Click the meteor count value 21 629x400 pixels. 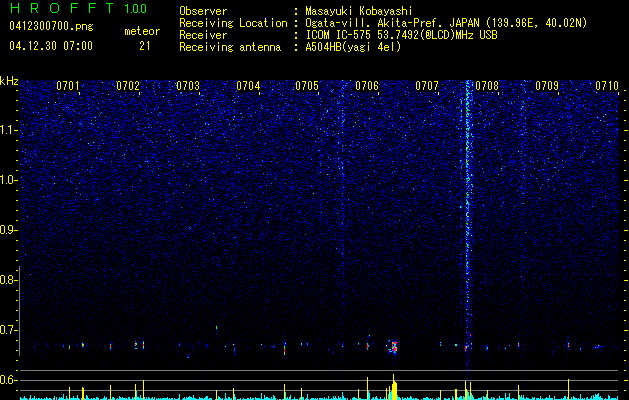coord(145,46)
